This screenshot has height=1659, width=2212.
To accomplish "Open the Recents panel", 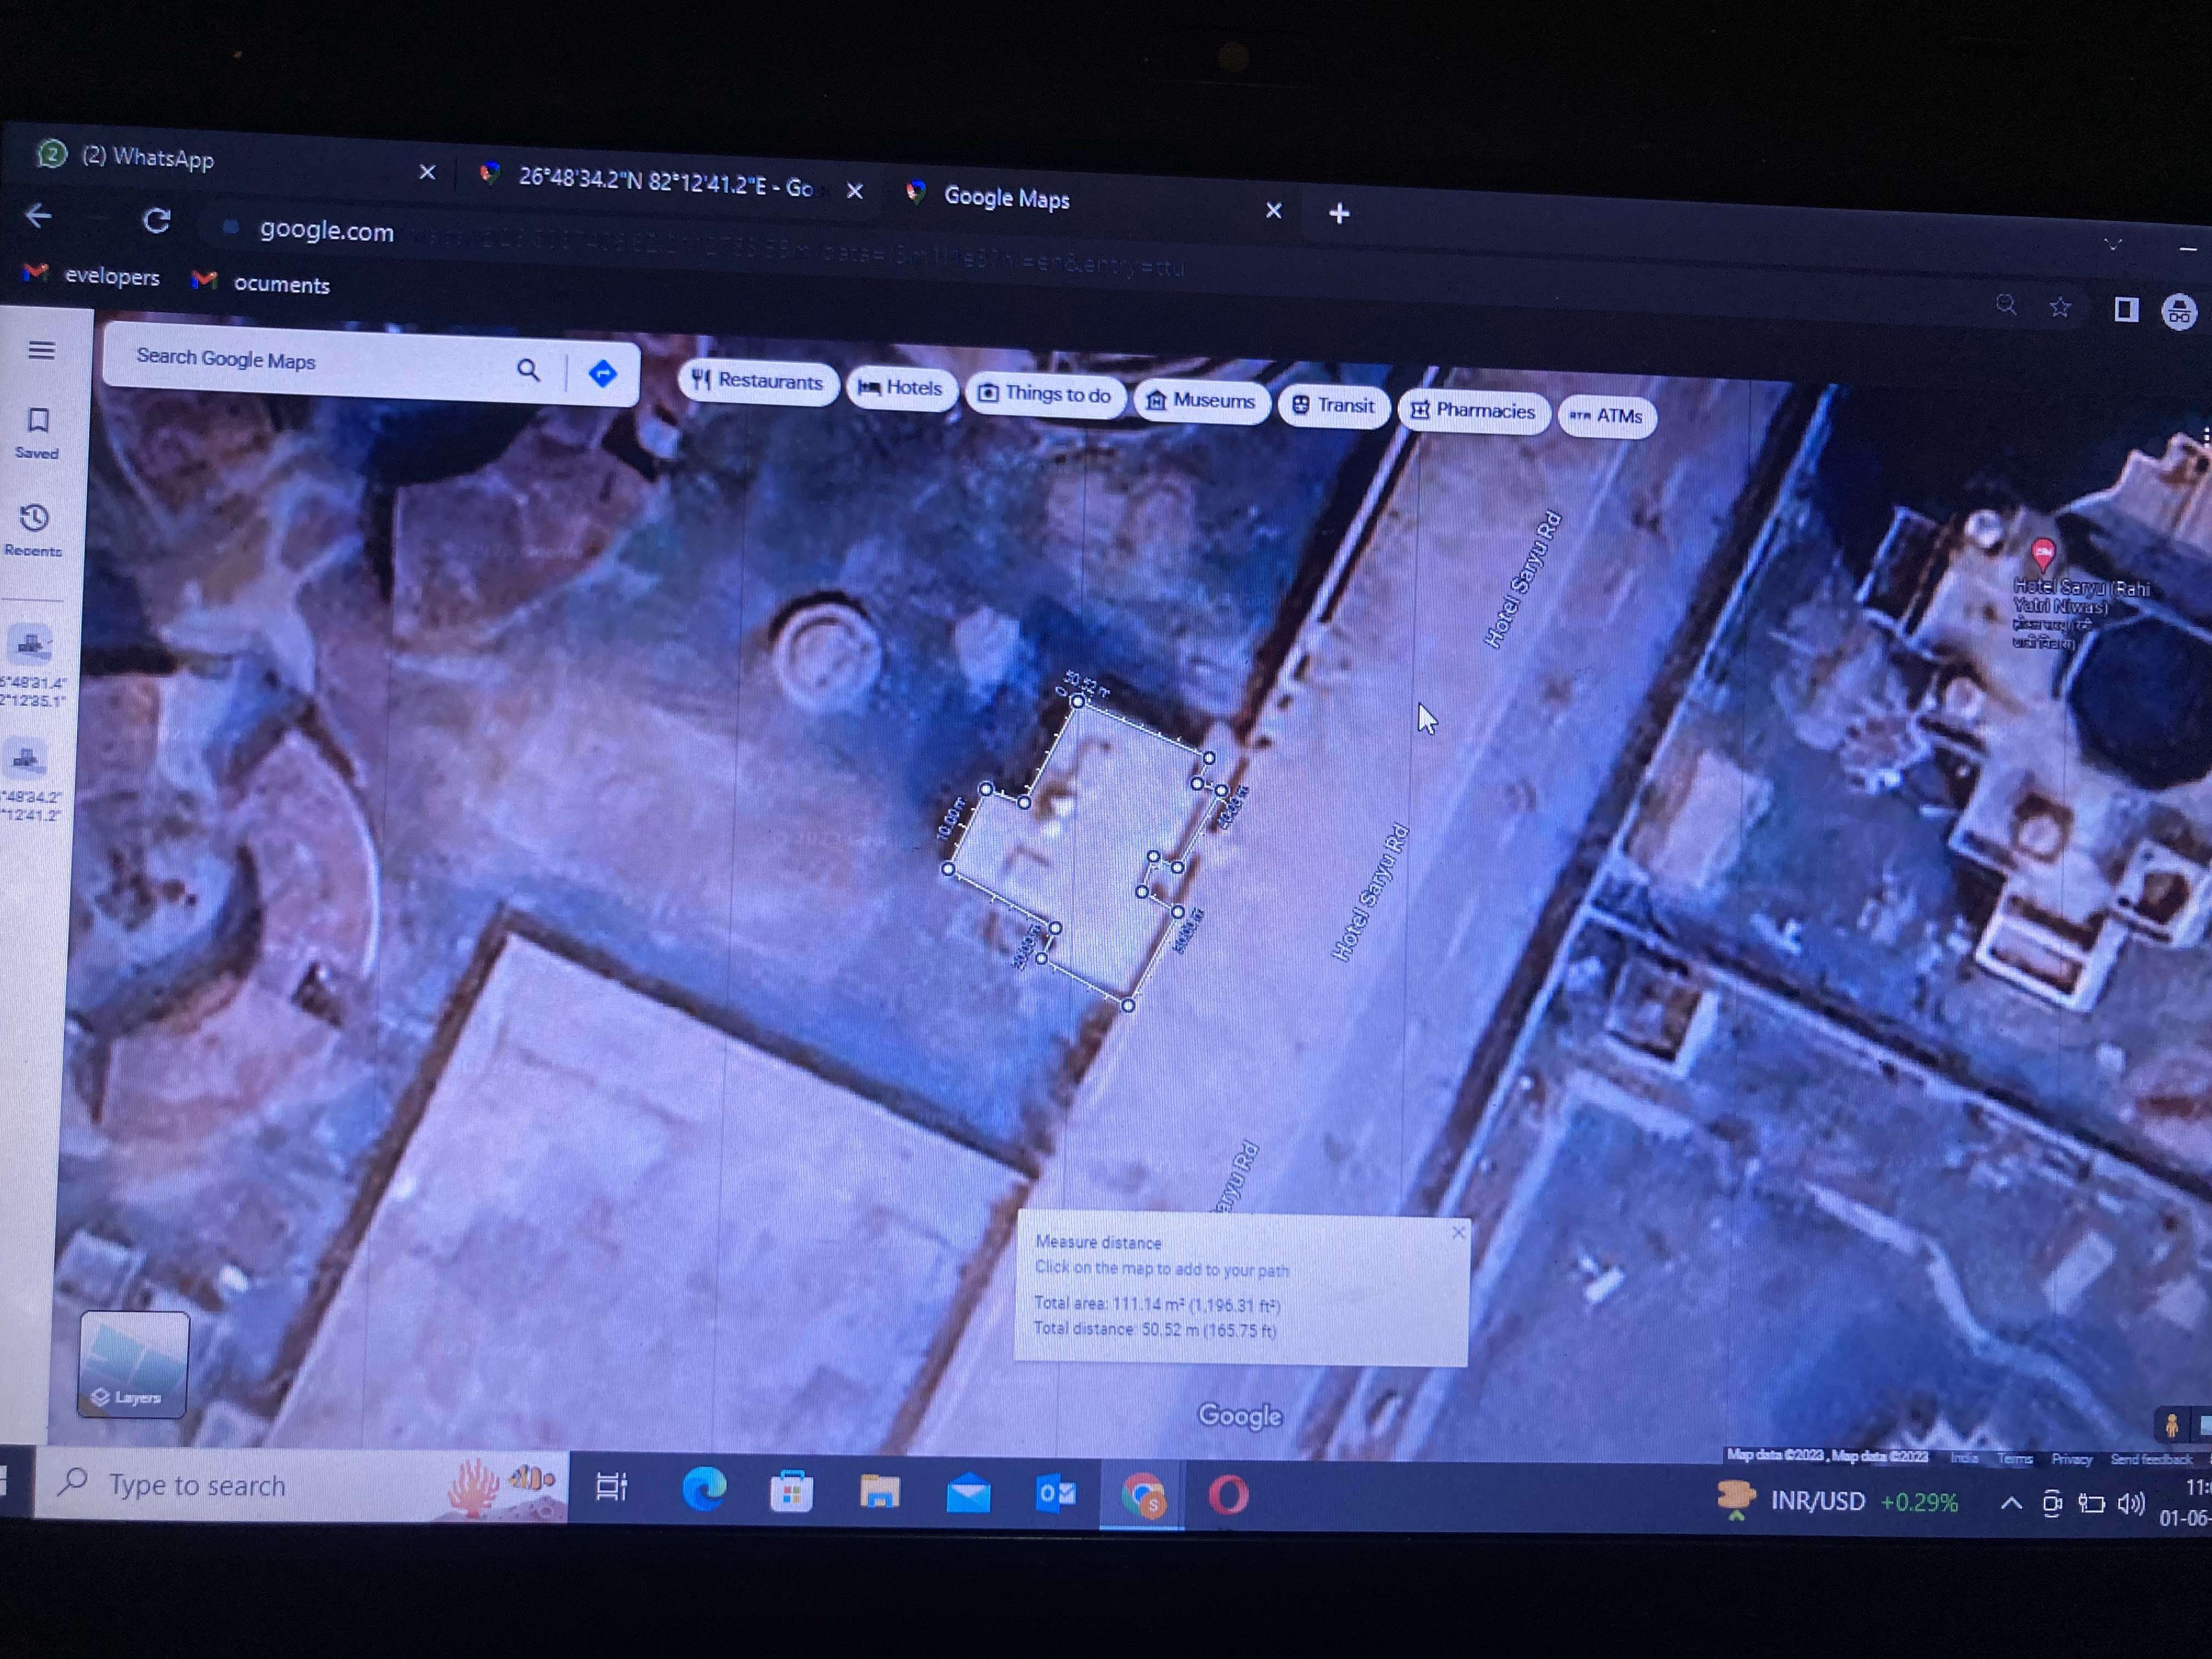I will click(33, 530).
